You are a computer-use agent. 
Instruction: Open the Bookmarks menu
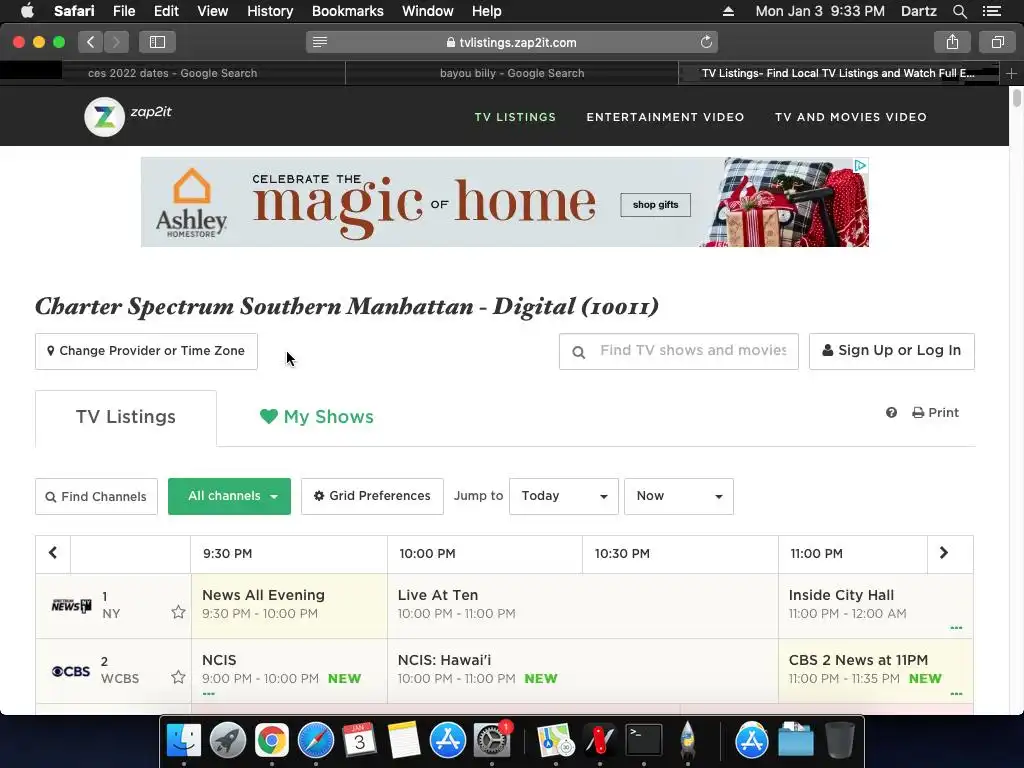coord(347,11)
